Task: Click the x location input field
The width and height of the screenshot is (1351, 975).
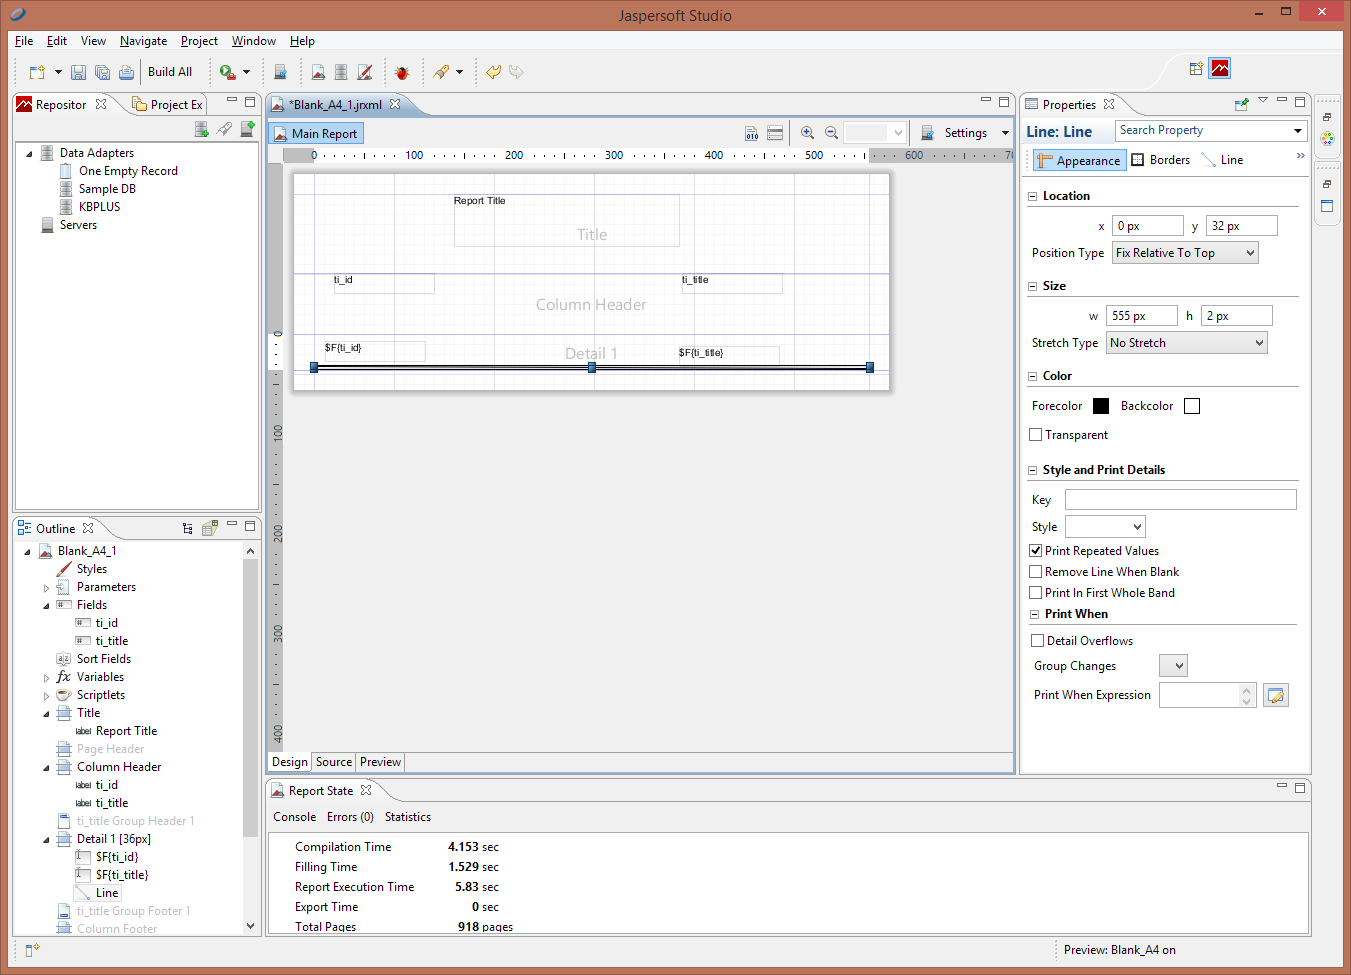Action: point(1148,226)
